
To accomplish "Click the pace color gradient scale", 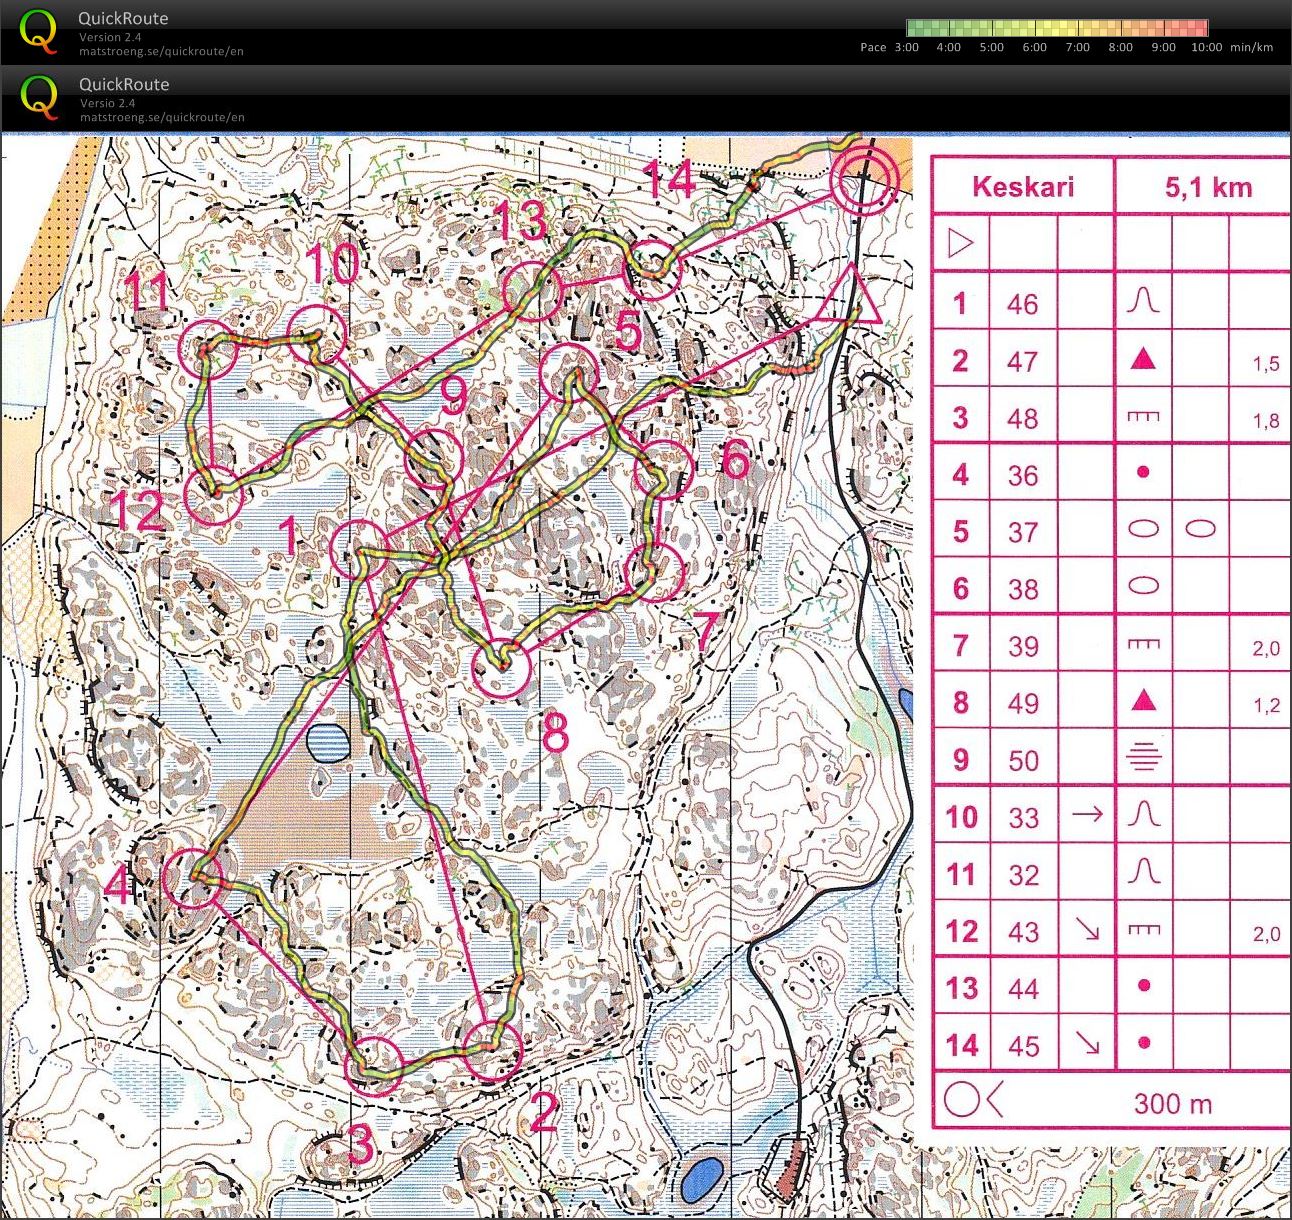I will (1057, 28).
